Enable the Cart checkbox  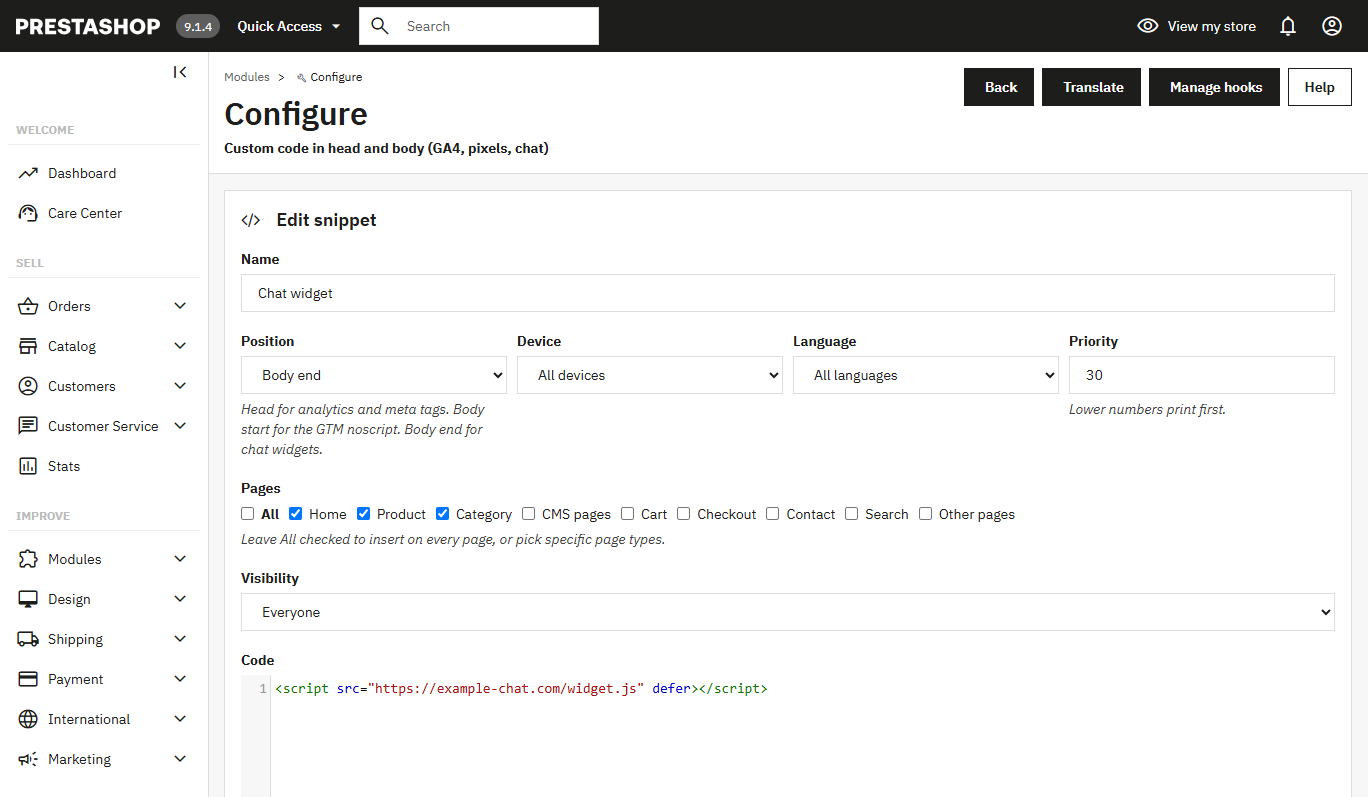(627, 514)
